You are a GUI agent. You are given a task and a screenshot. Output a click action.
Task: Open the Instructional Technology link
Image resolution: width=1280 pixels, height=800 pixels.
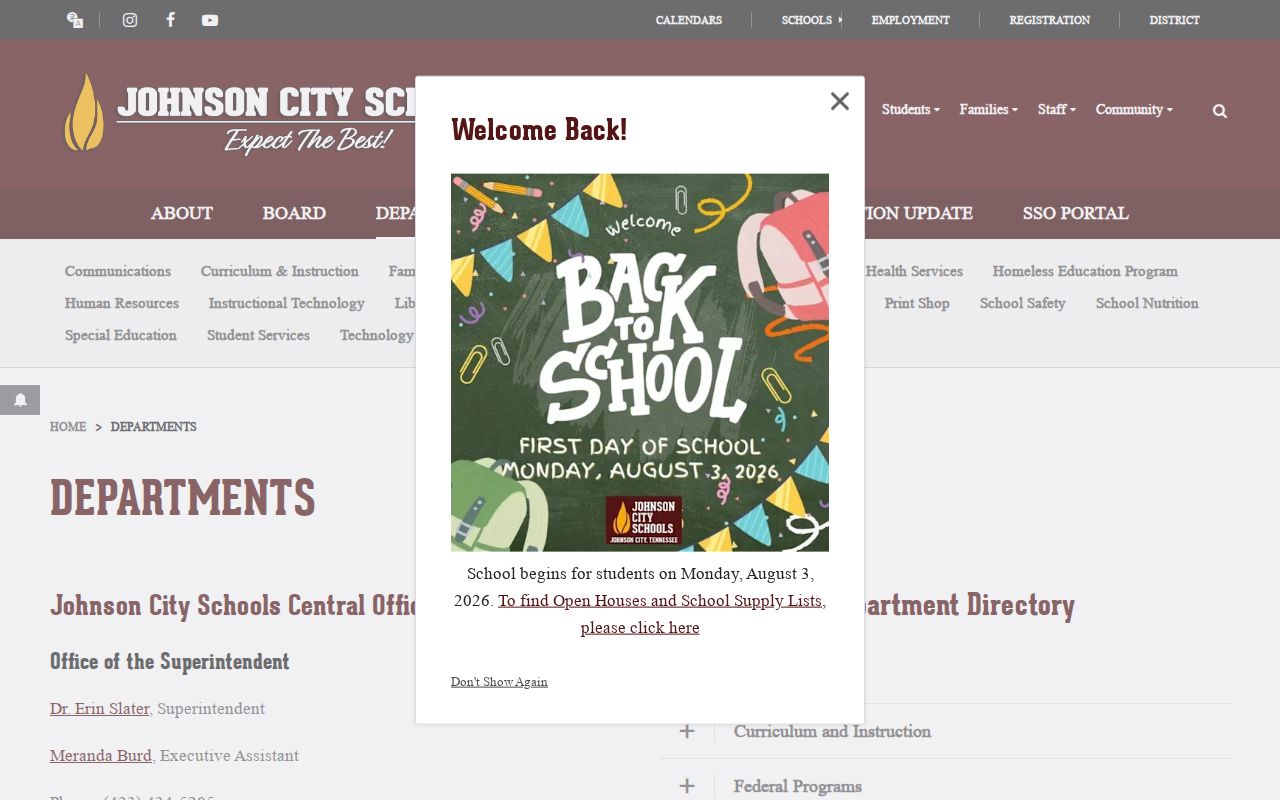point(286,303)
